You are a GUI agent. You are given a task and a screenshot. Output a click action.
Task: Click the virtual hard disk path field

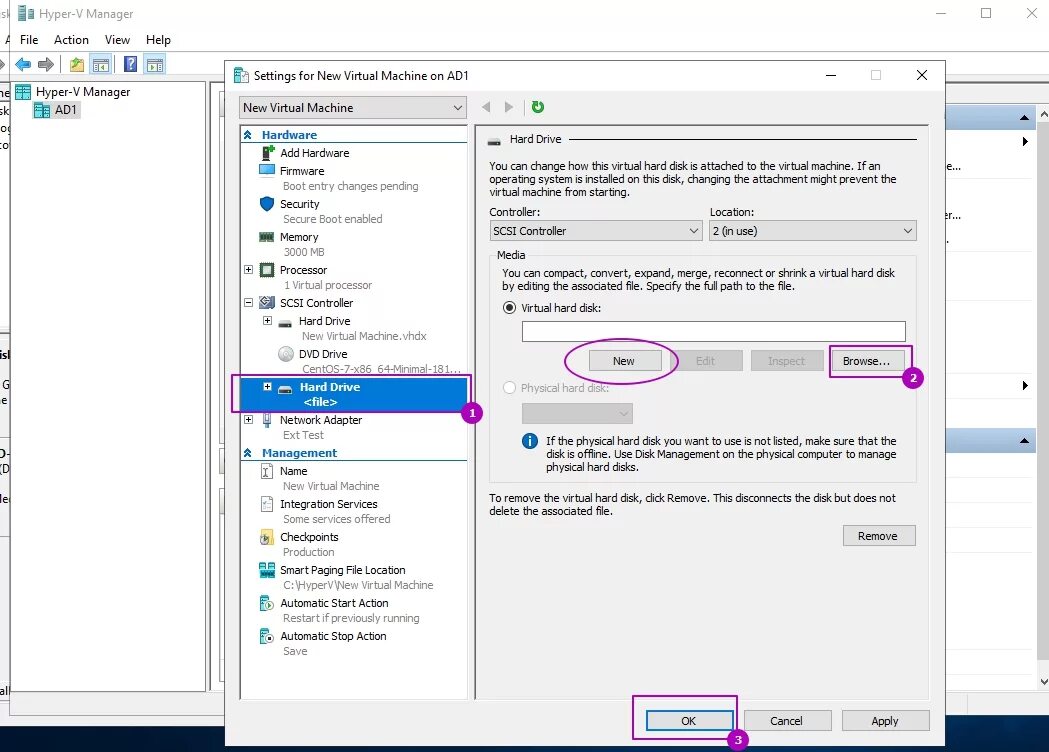coord(713,331)
